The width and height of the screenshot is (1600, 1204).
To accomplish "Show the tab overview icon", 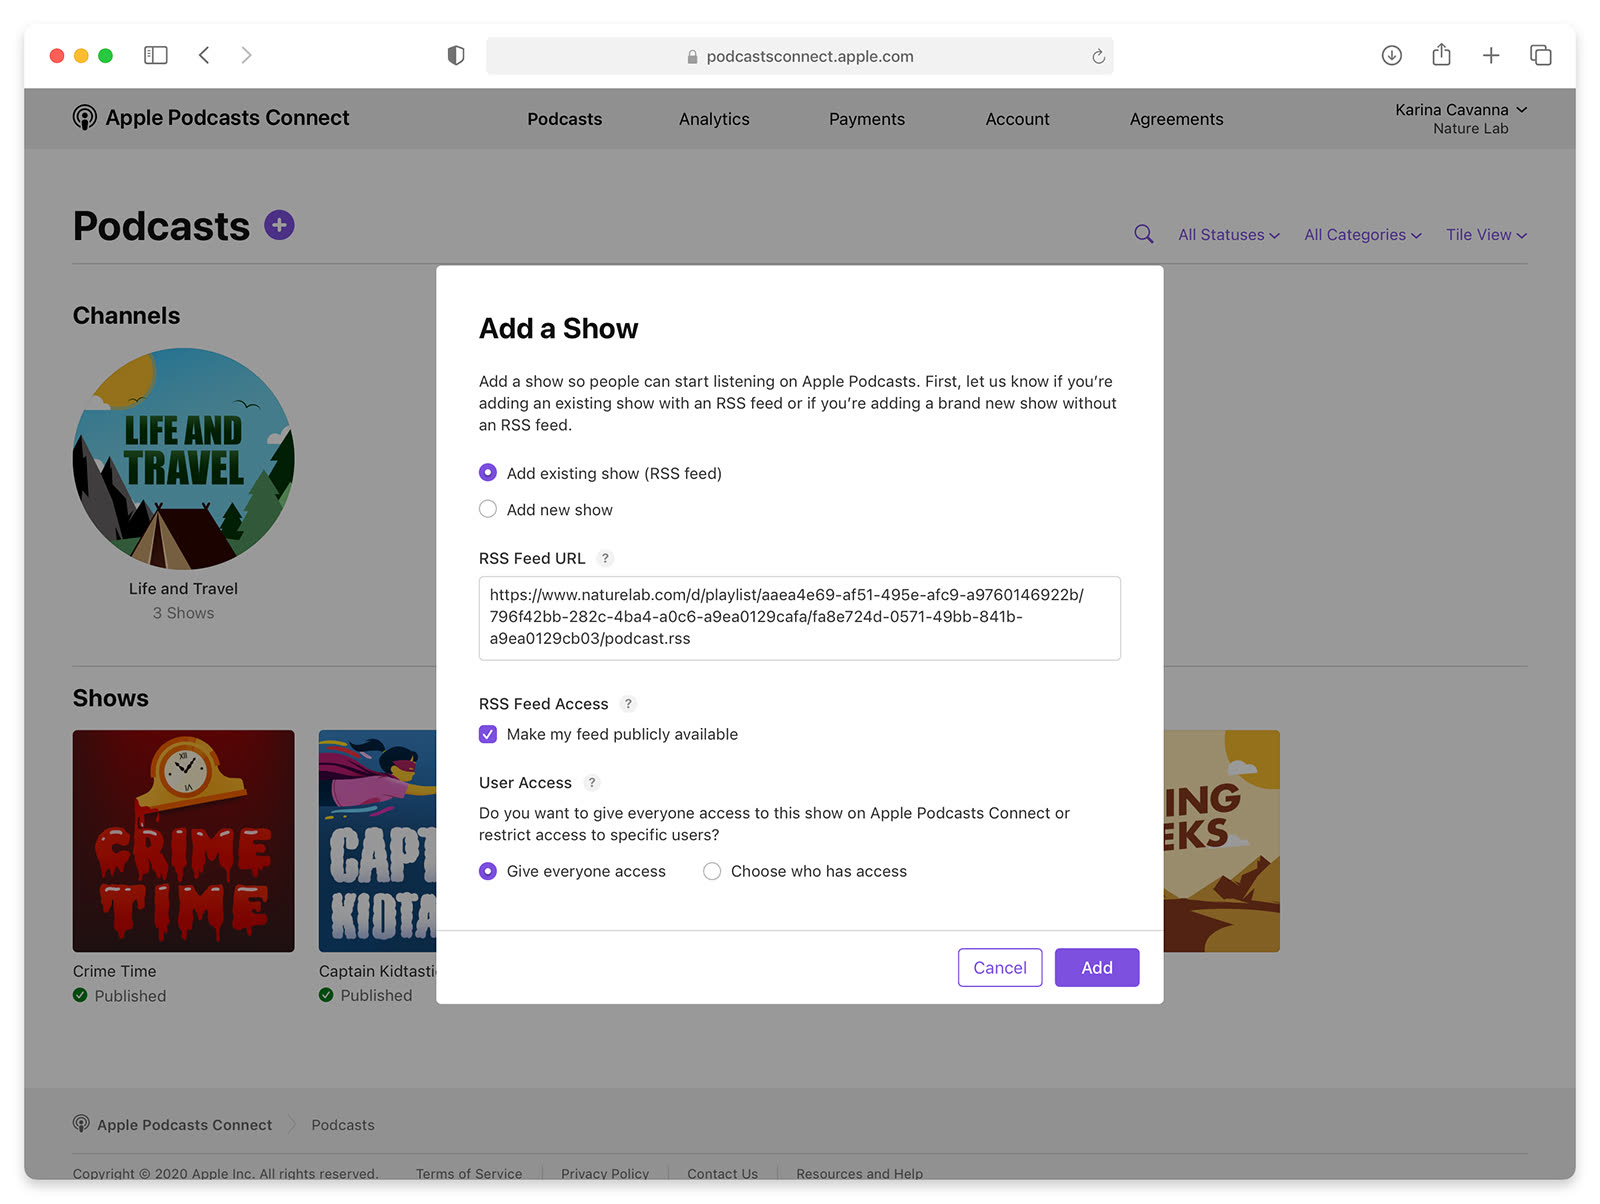I will 1540,55.
